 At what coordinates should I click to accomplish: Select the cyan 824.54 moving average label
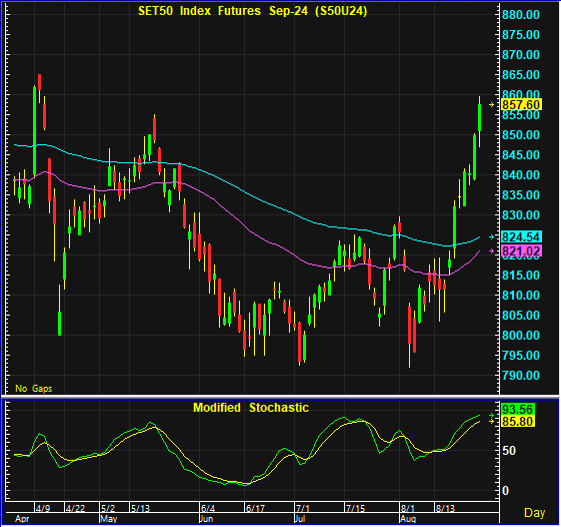point(521,237)
